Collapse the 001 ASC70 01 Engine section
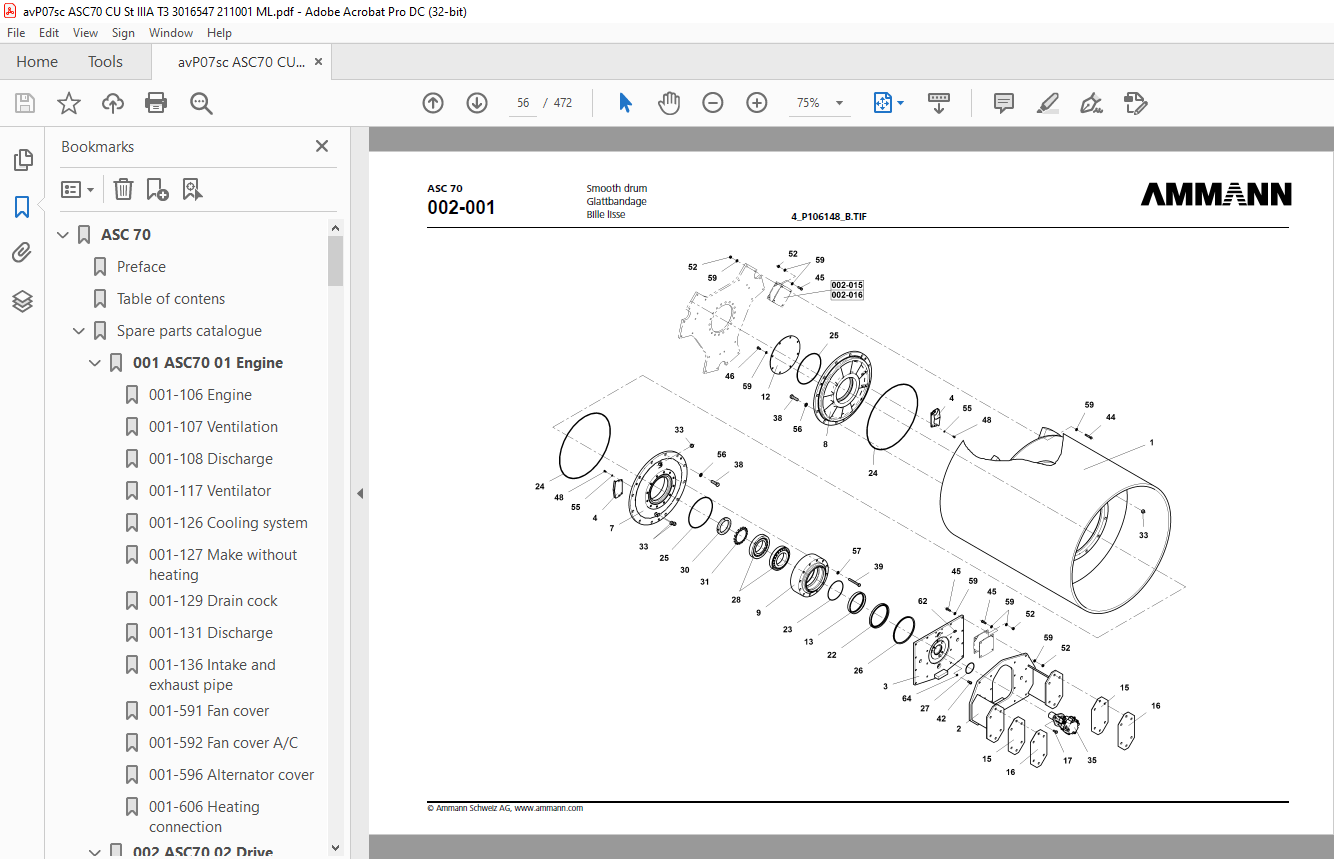This screenshot has height=859, width=1334. (95, 363)
